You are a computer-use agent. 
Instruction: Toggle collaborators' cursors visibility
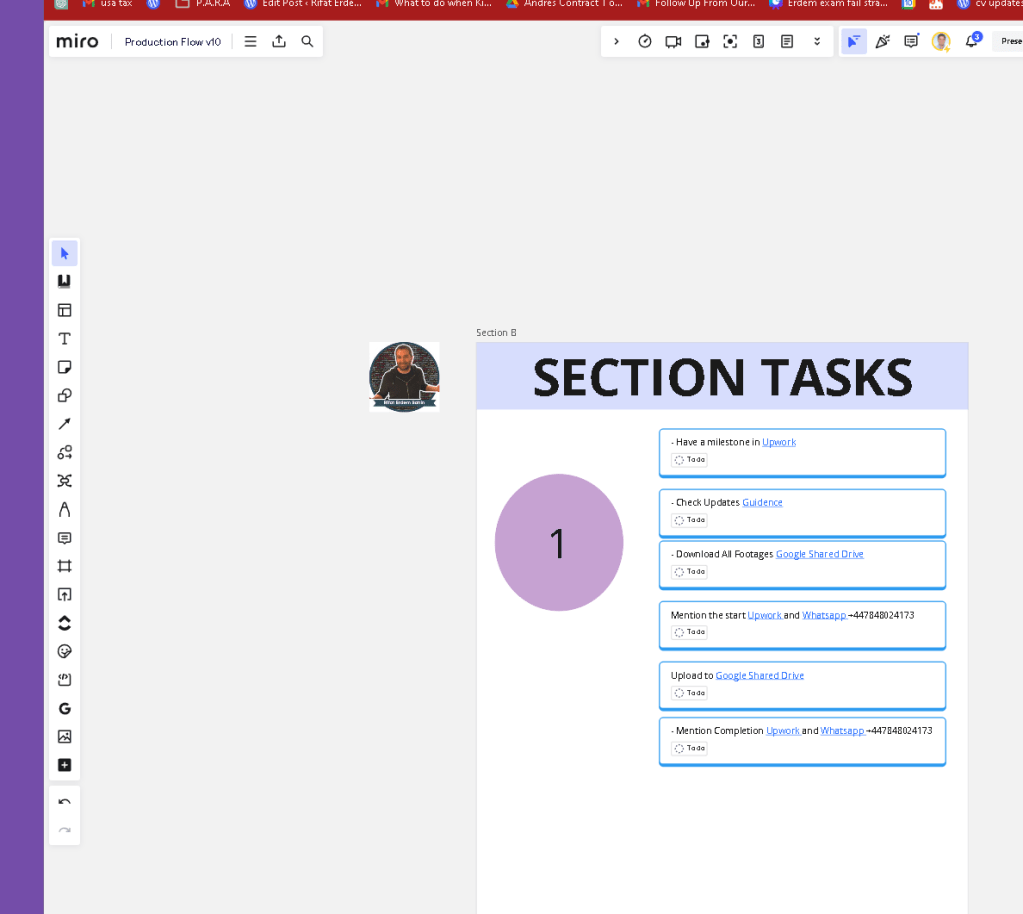tap(853, 41)
